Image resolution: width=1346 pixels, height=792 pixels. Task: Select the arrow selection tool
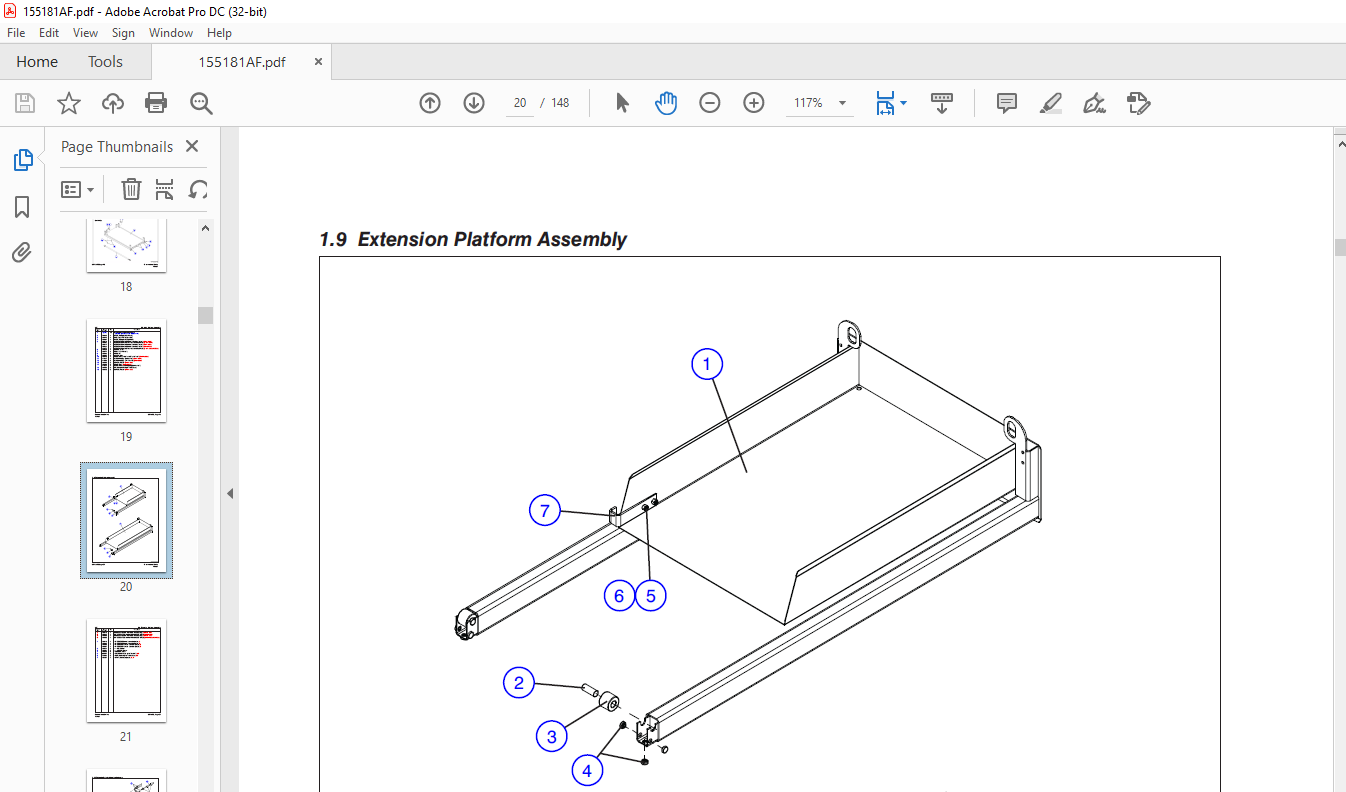pyautogui.click(x=622, y=103)
